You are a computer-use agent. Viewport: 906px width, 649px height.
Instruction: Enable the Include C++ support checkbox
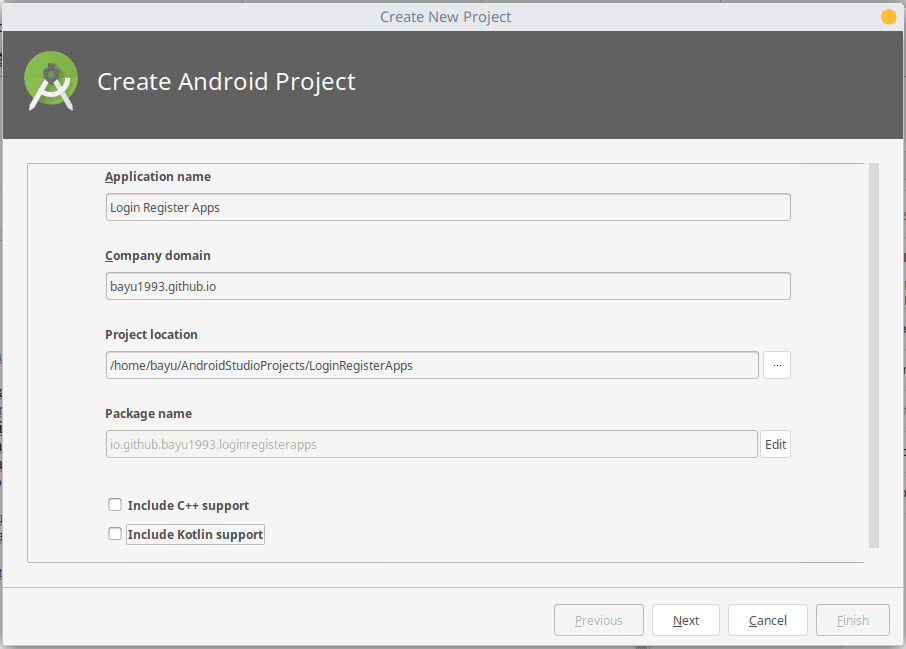click(115, 505)
